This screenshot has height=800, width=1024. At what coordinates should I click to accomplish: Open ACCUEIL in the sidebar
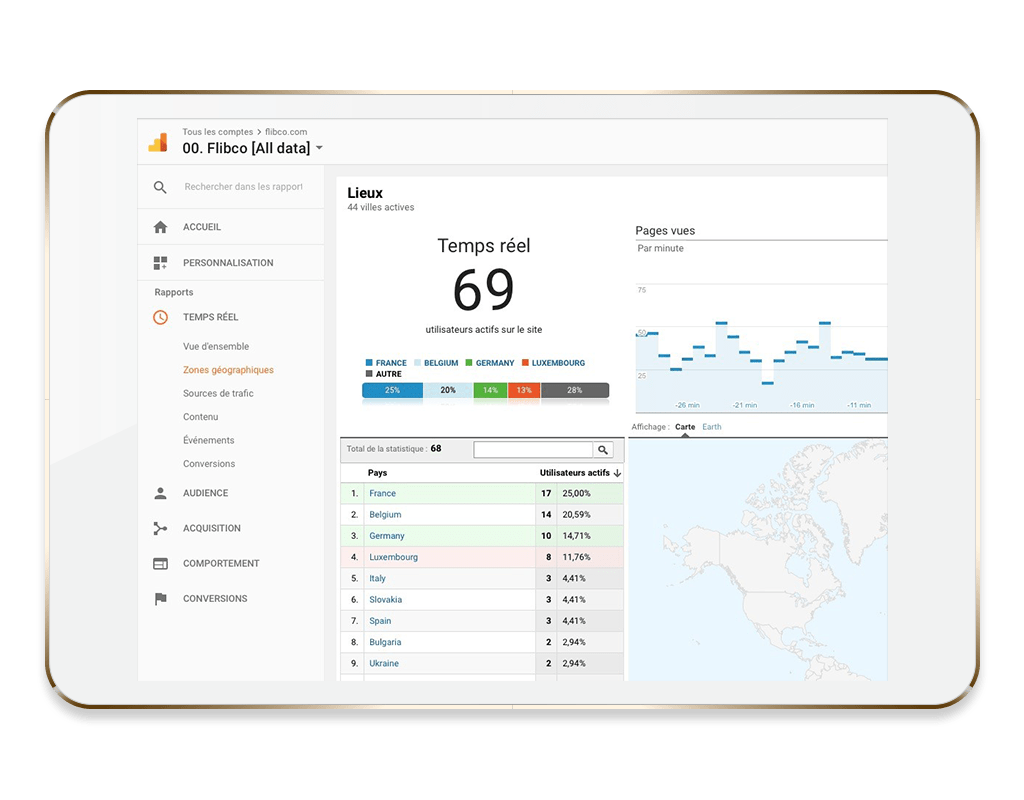point(202,227)
